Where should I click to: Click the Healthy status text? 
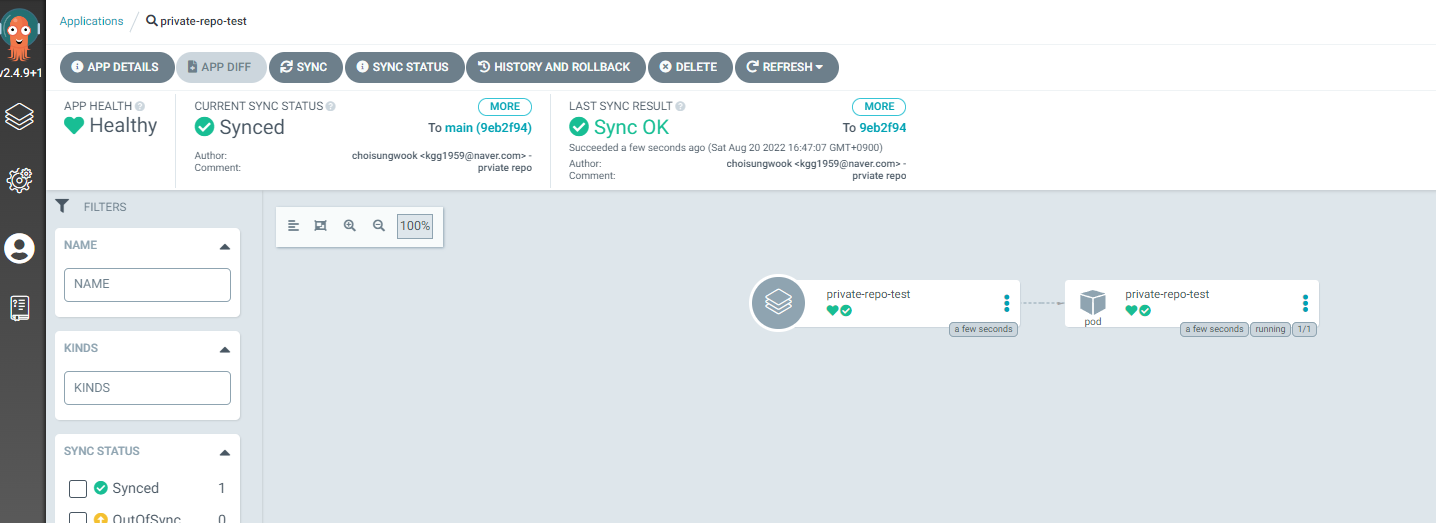[123, 126]
